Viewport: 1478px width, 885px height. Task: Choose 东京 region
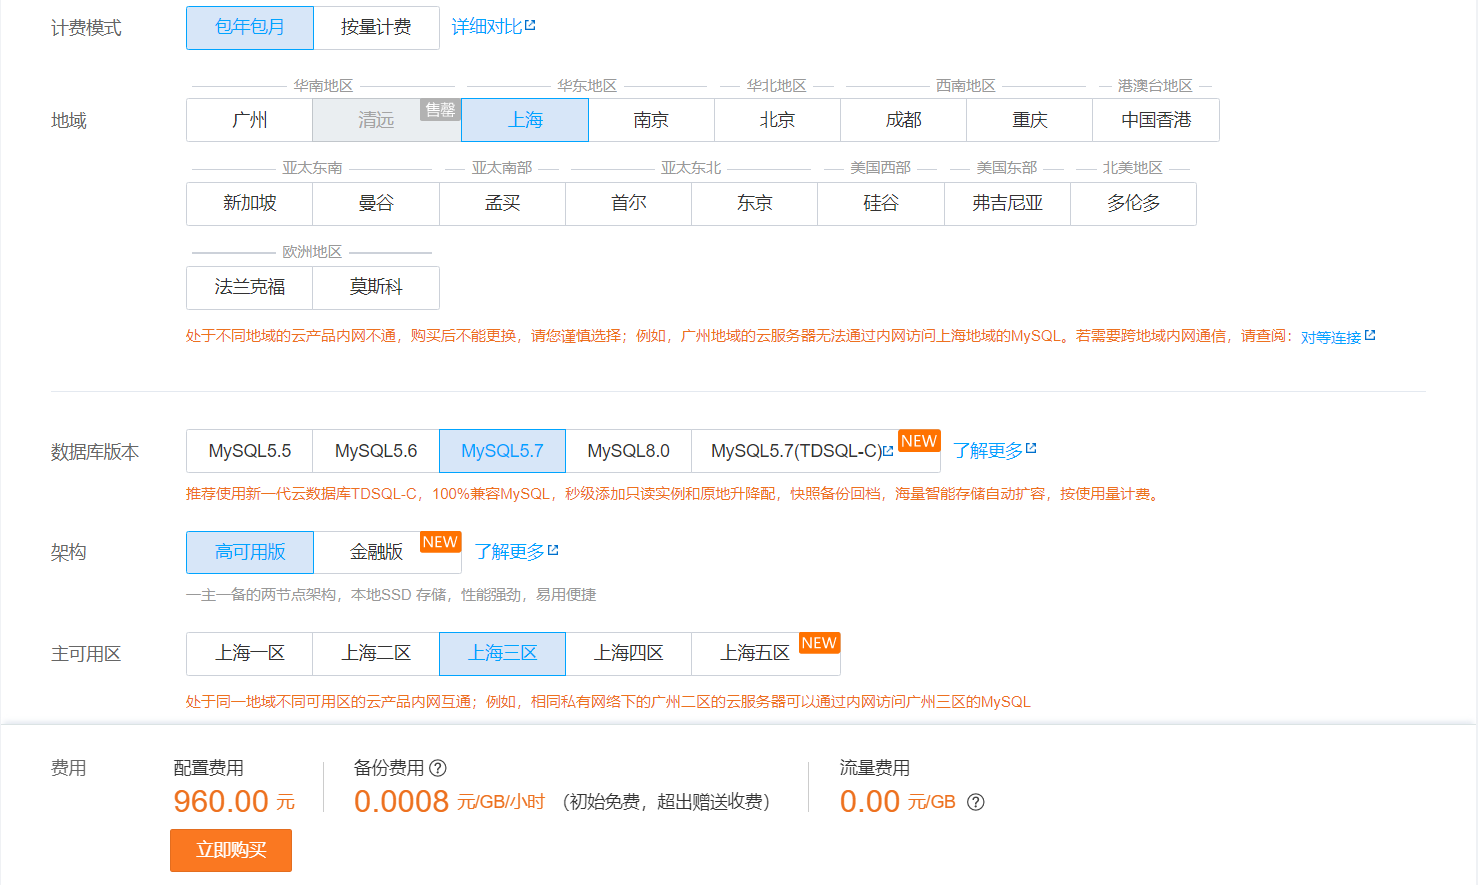point(754,204)
